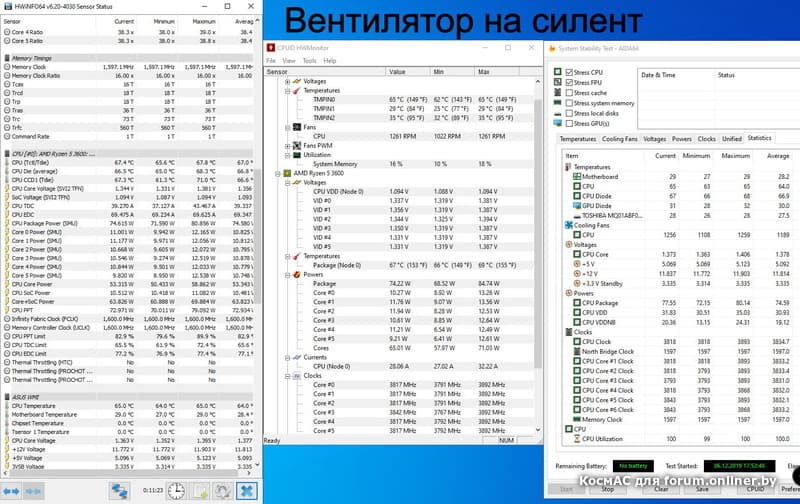800x504 pixels.
Task: Click monitor icon beside Stress GPU(s)
Action: coord(558,123)
